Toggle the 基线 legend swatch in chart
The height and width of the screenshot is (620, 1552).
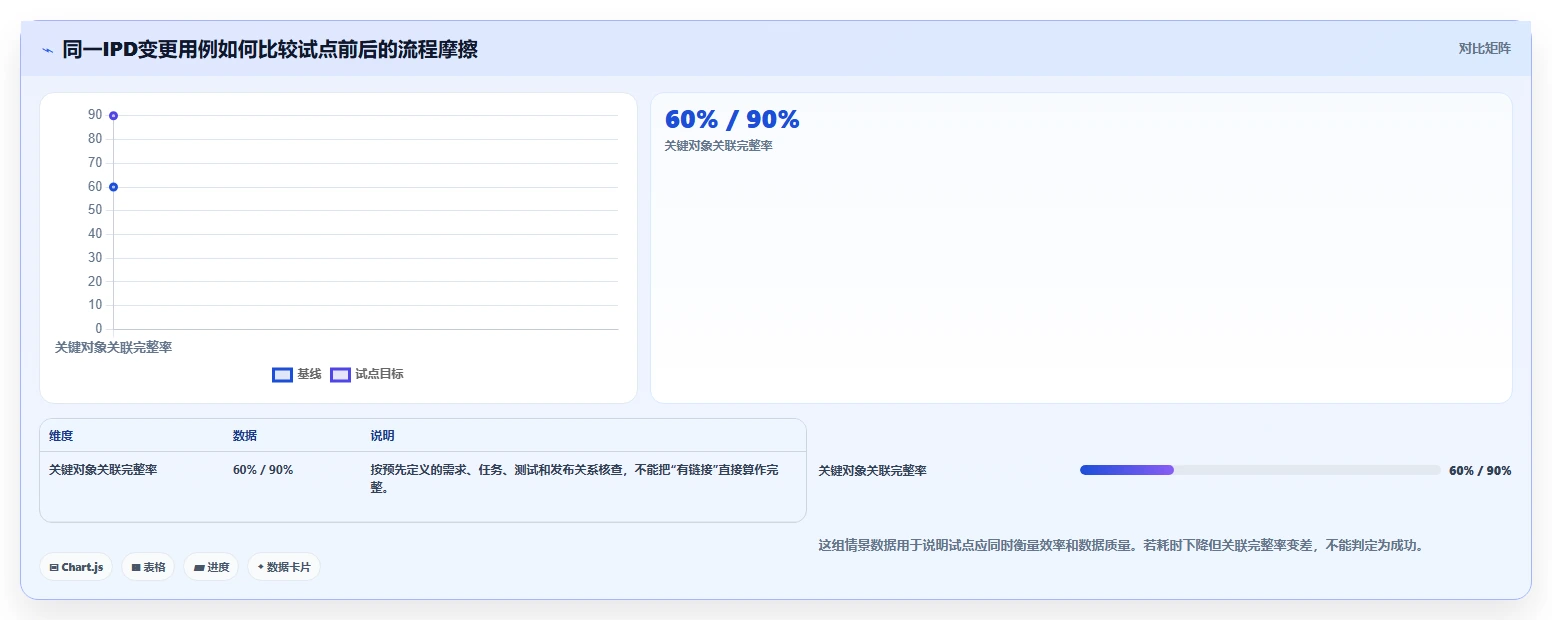[x=282, y=374]
